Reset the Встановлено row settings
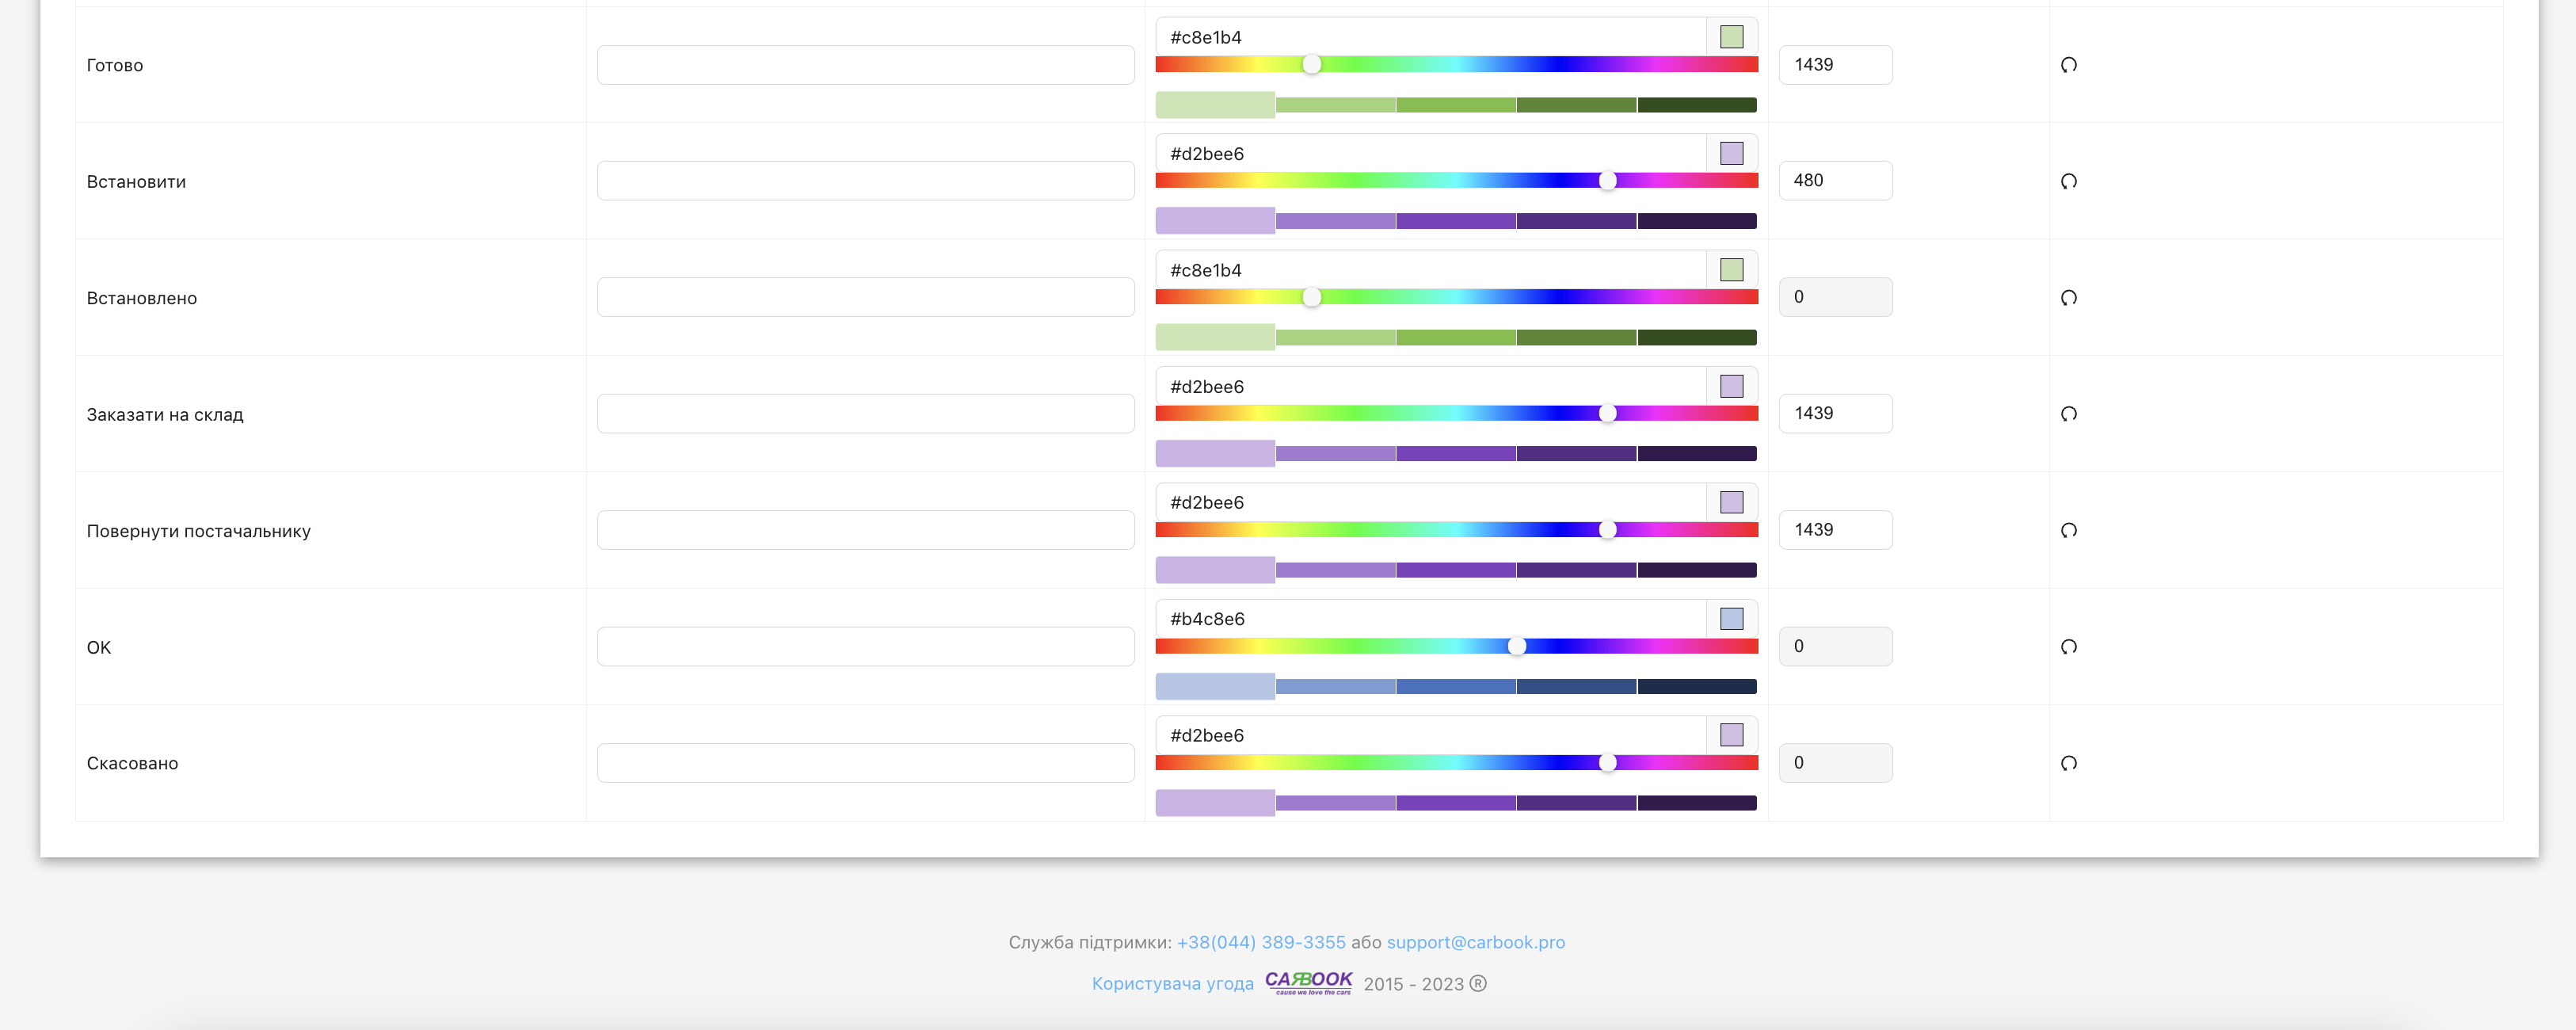This screenshot has width=2576, height=1030. coord(2069,298)
